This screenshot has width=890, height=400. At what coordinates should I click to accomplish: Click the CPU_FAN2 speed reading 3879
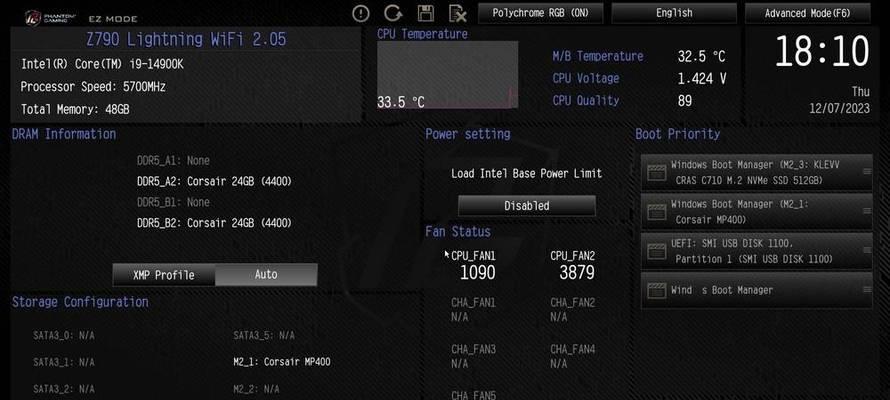[x=577, y=273]
